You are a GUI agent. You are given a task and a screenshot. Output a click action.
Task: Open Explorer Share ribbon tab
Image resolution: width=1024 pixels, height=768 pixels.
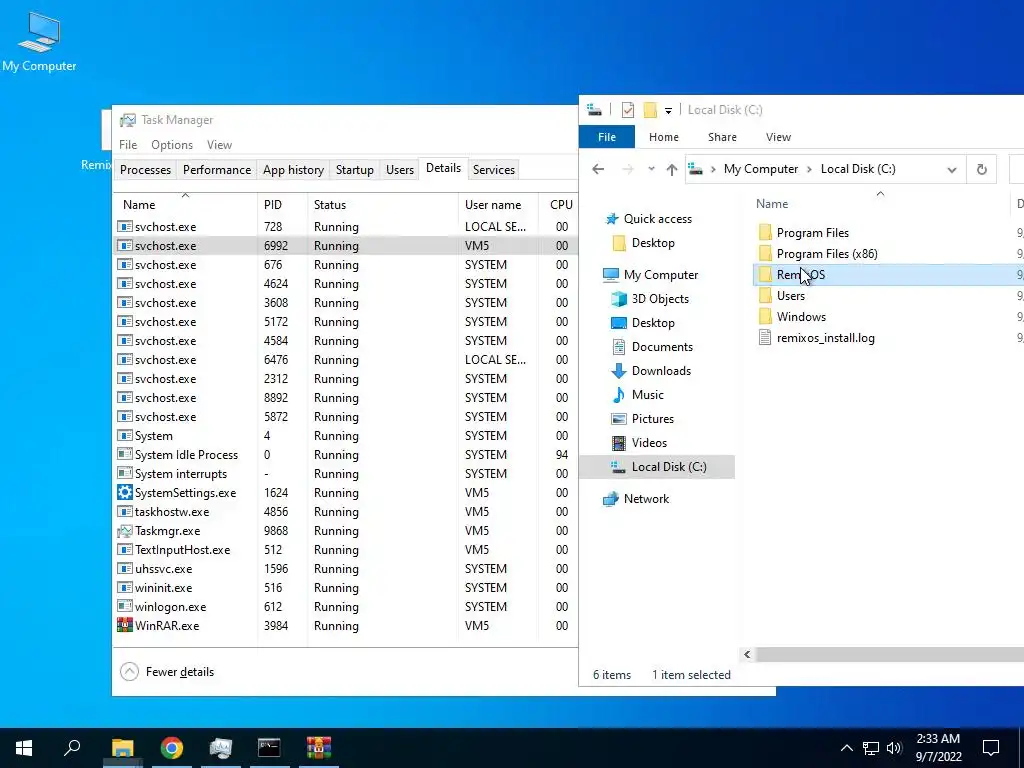[722, 136]
